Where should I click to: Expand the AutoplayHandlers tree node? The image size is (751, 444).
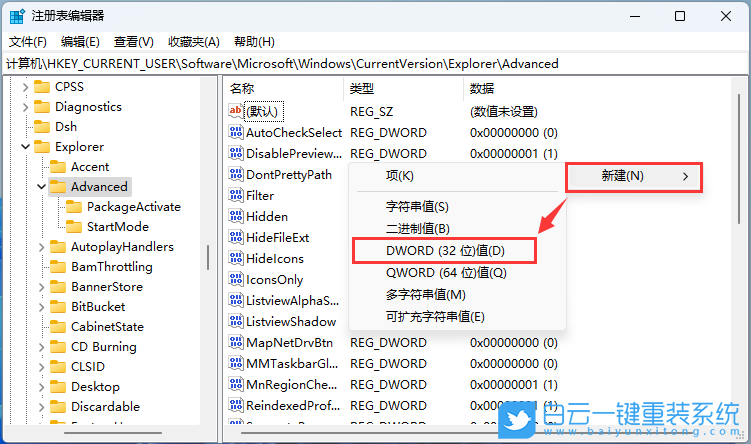(42, 247)
